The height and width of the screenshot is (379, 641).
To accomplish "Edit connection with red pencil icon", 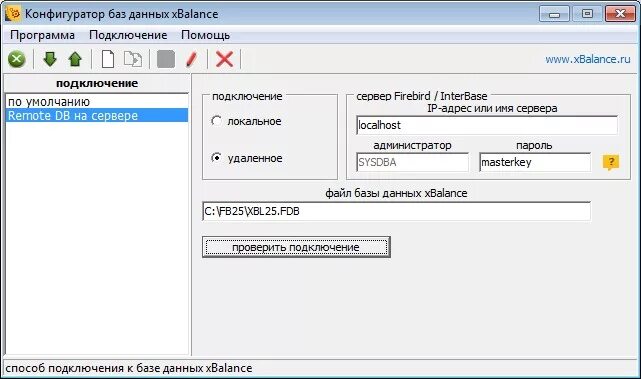I will coord(191,59).
